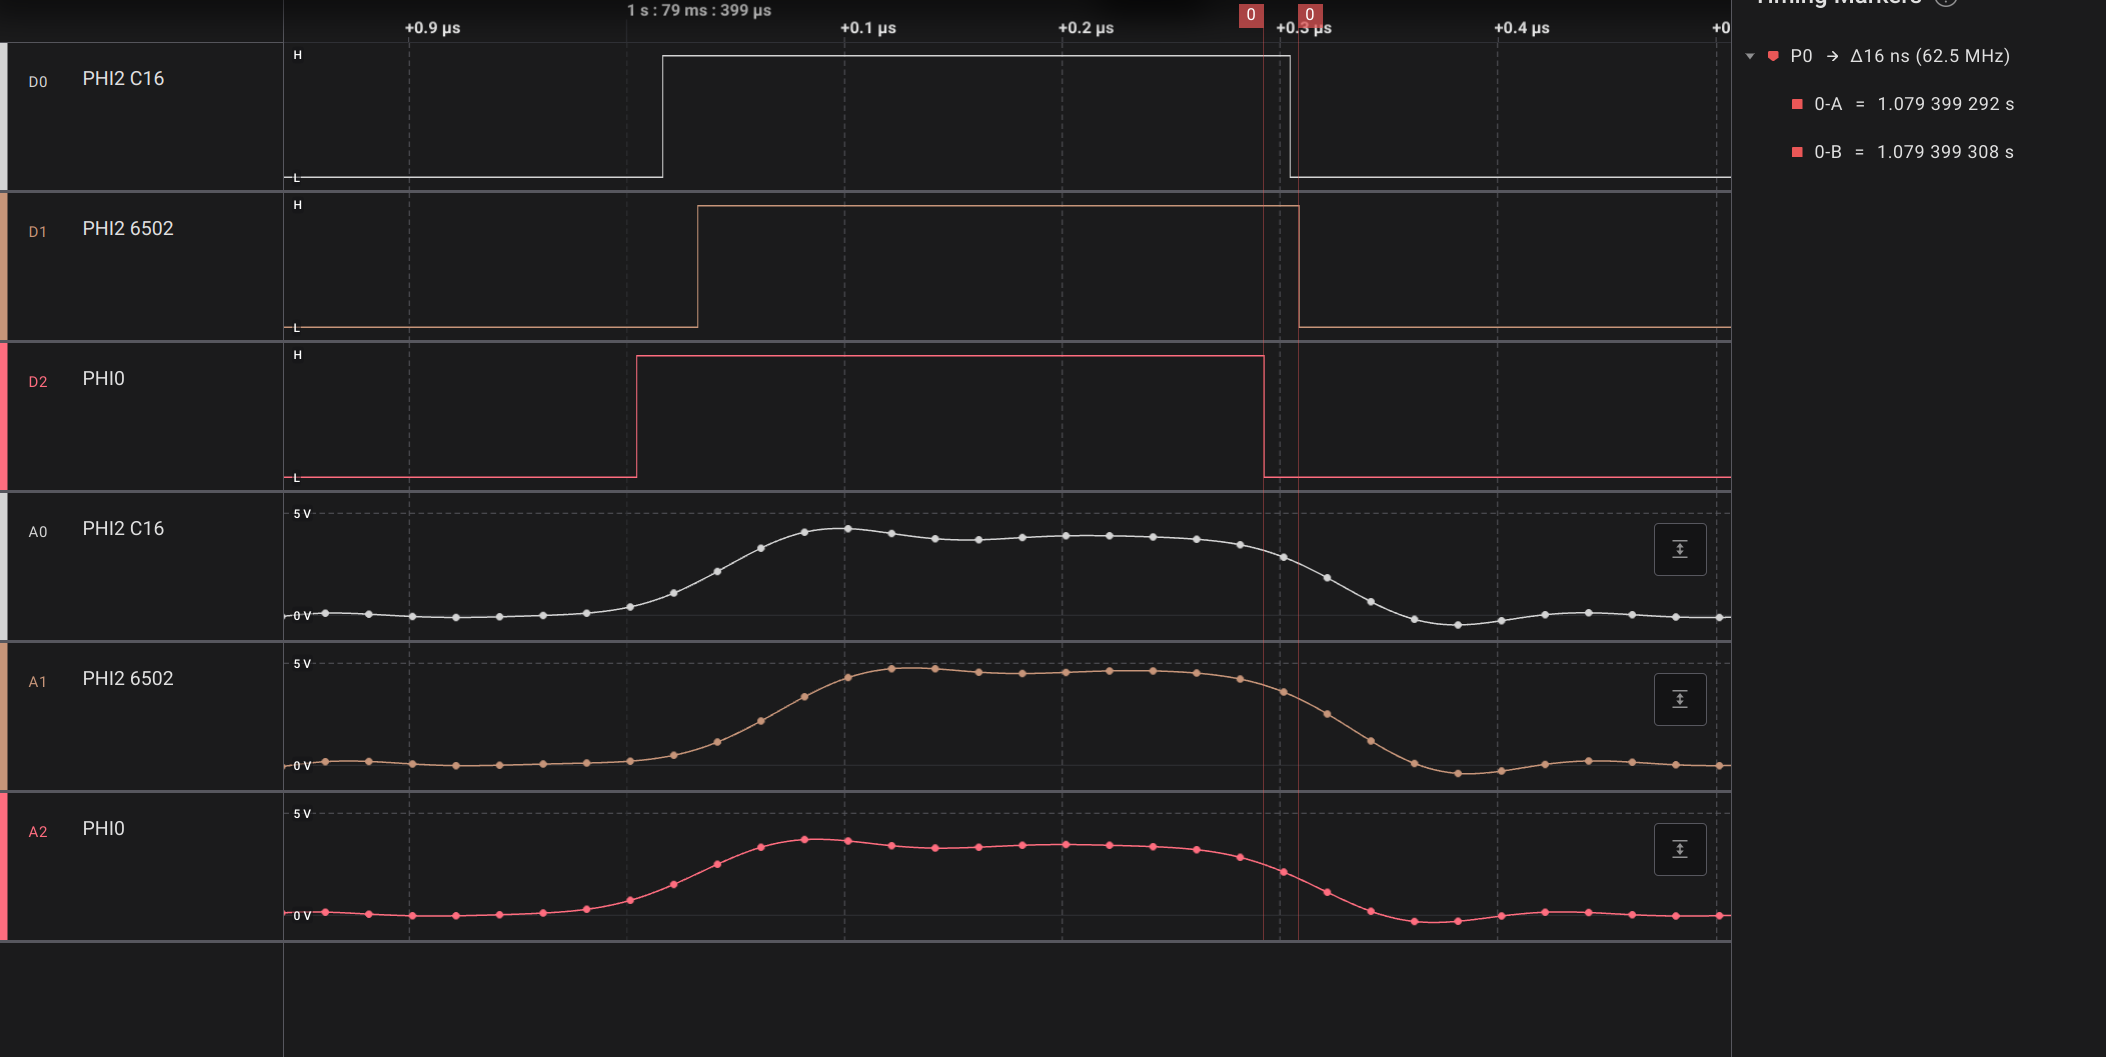Screen dimensions: 2106x1057
Task: Select the right timing marker flag on ruler
Action: (1310, 15)
